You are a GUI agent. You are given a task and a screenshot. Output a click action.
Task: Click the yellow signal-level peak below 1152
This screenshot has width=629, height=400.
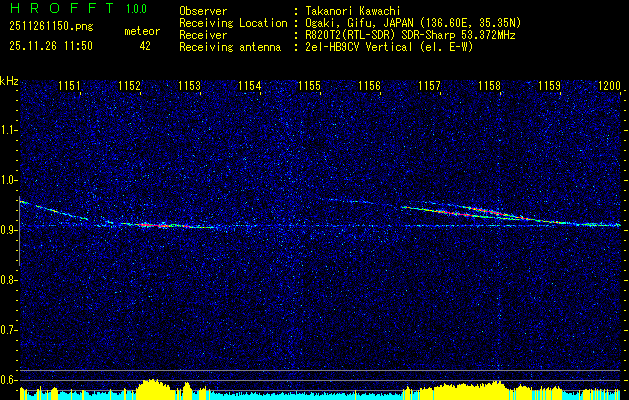(154, 389)
